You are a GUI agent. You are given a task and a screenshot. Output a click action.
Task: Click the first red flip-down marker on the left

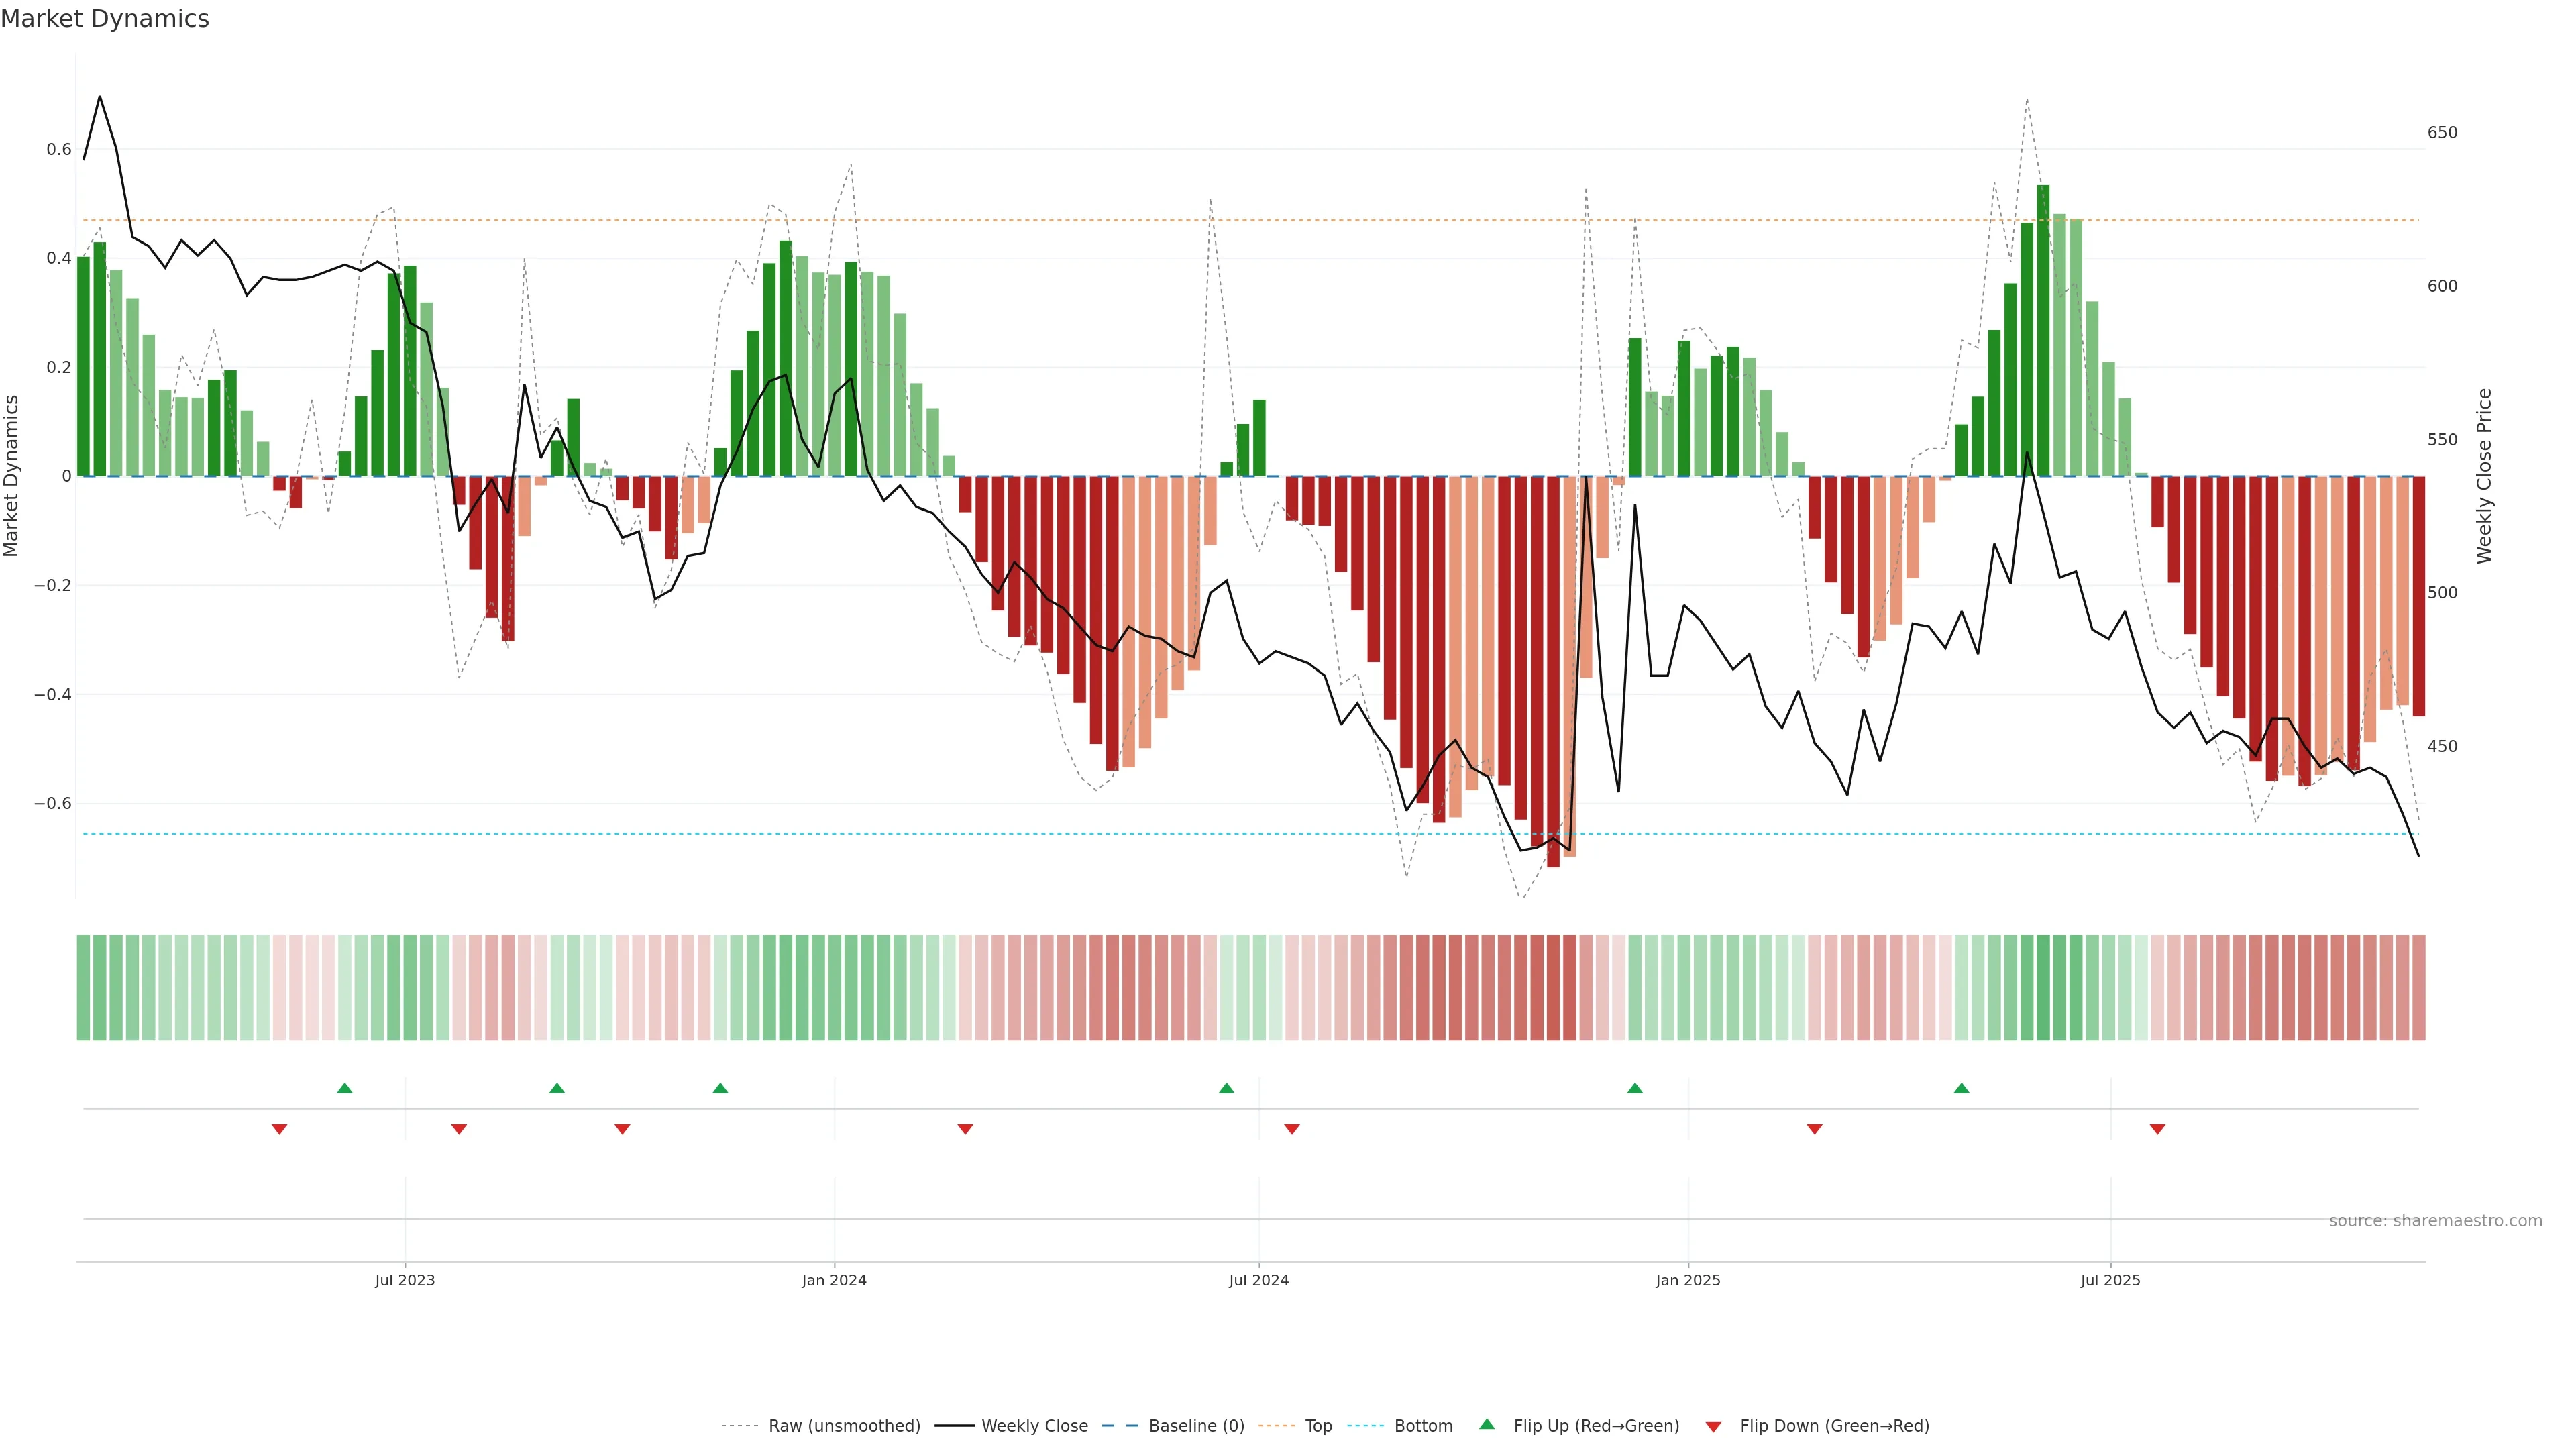(280, 1129)
